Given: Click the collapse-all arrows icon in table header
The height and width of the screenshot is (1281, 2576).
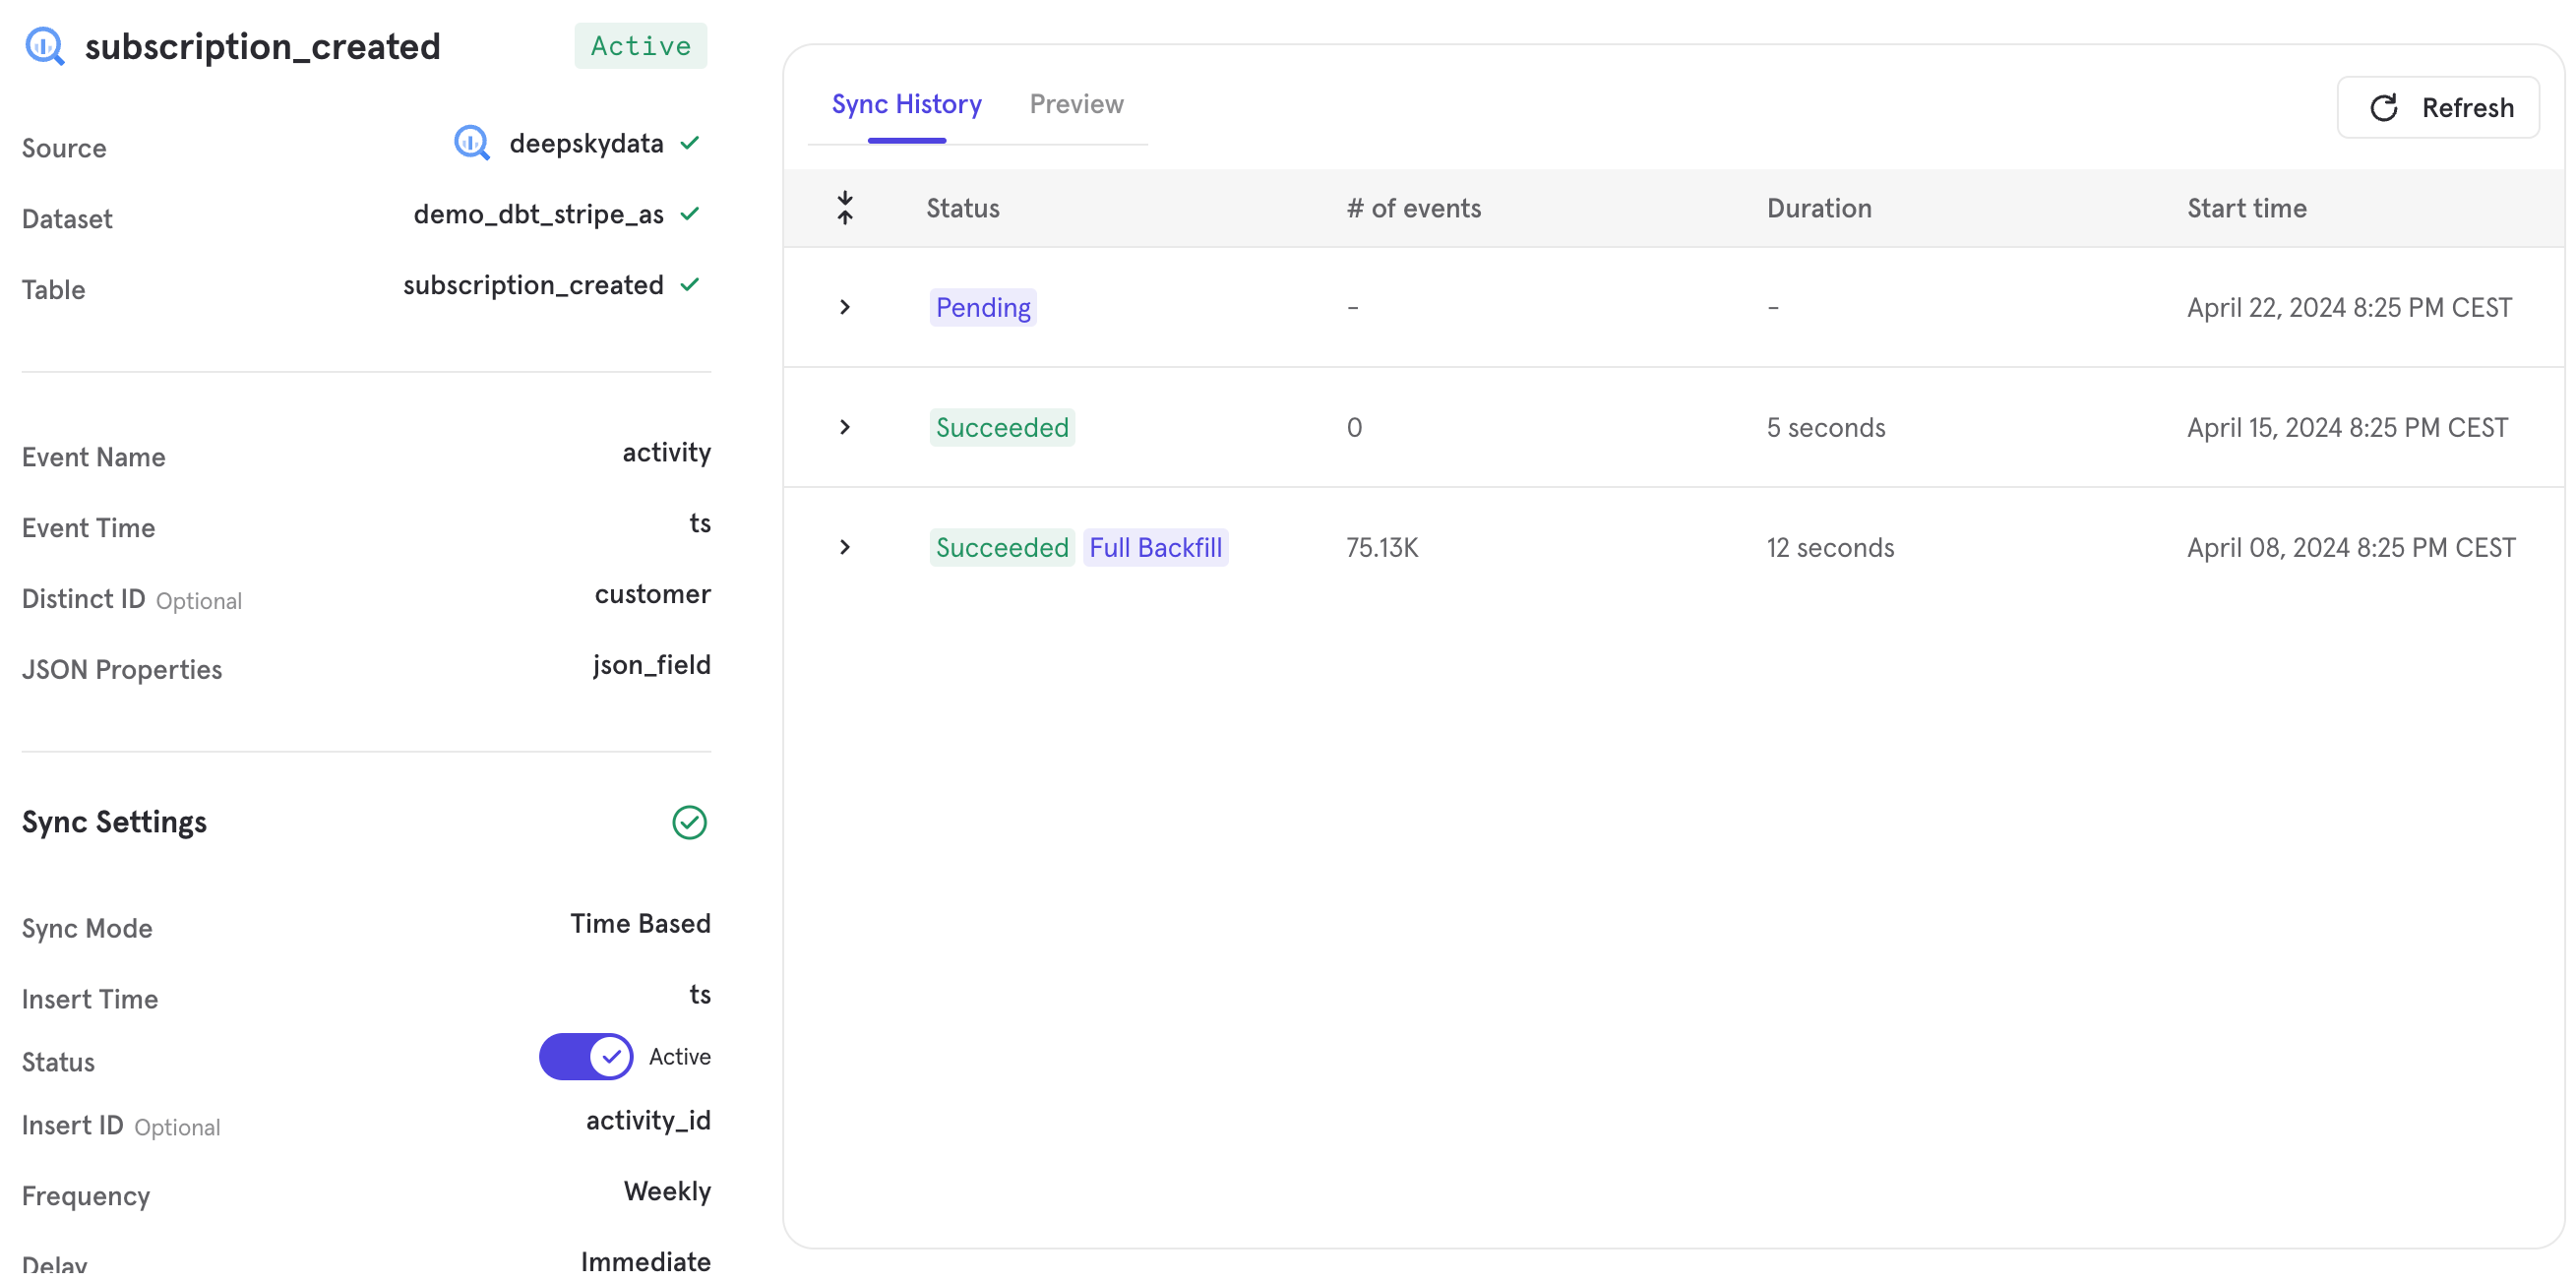Looking at the screenshot, I should [x=845, y=208].
